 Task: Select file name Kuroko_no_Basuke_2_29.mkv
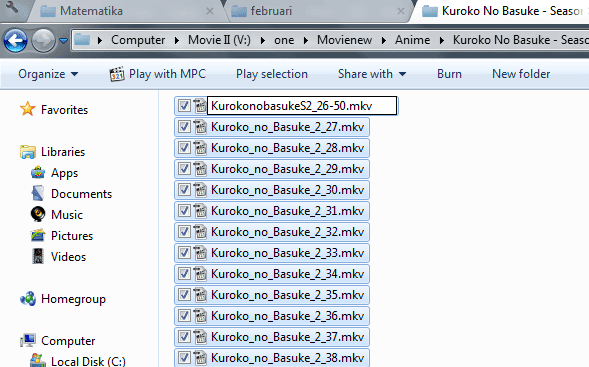coord(287,169)
